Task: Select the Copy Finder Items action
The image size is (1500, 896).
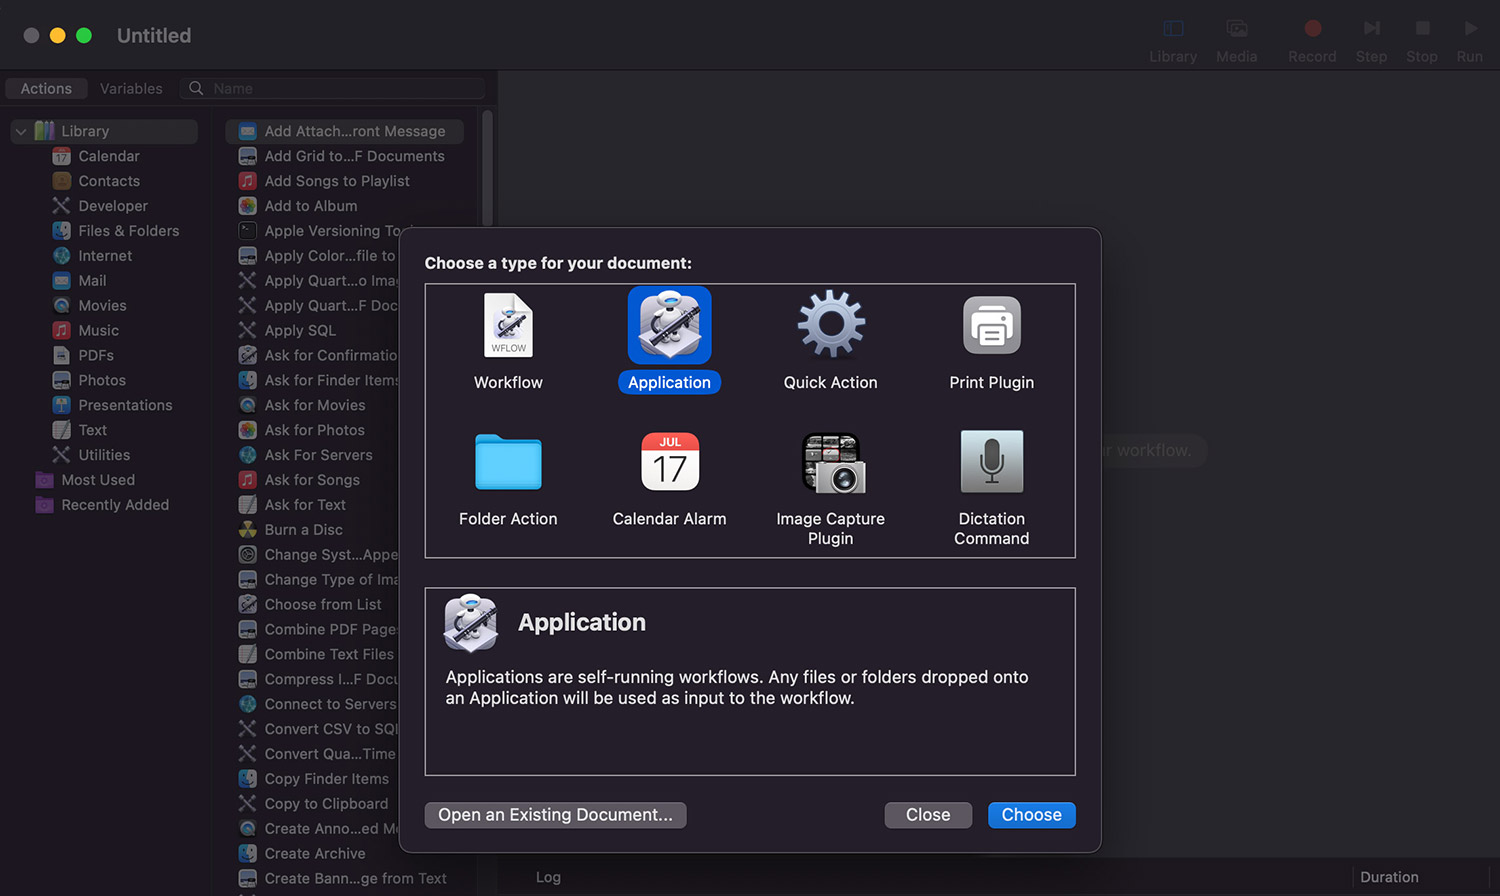Action: coord(326,779)
